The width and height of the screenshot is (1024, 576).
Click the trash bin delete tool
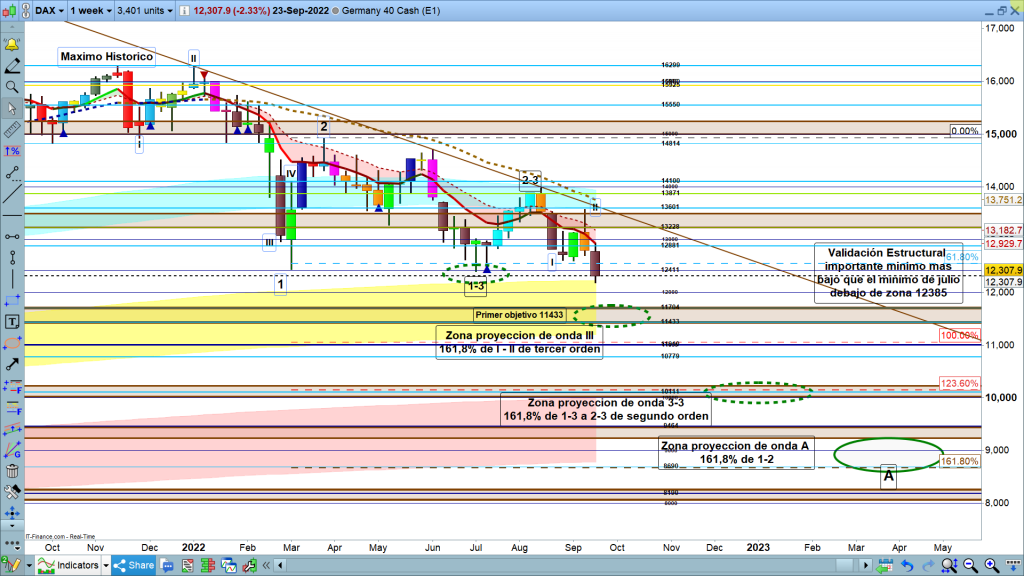[12, 471]
